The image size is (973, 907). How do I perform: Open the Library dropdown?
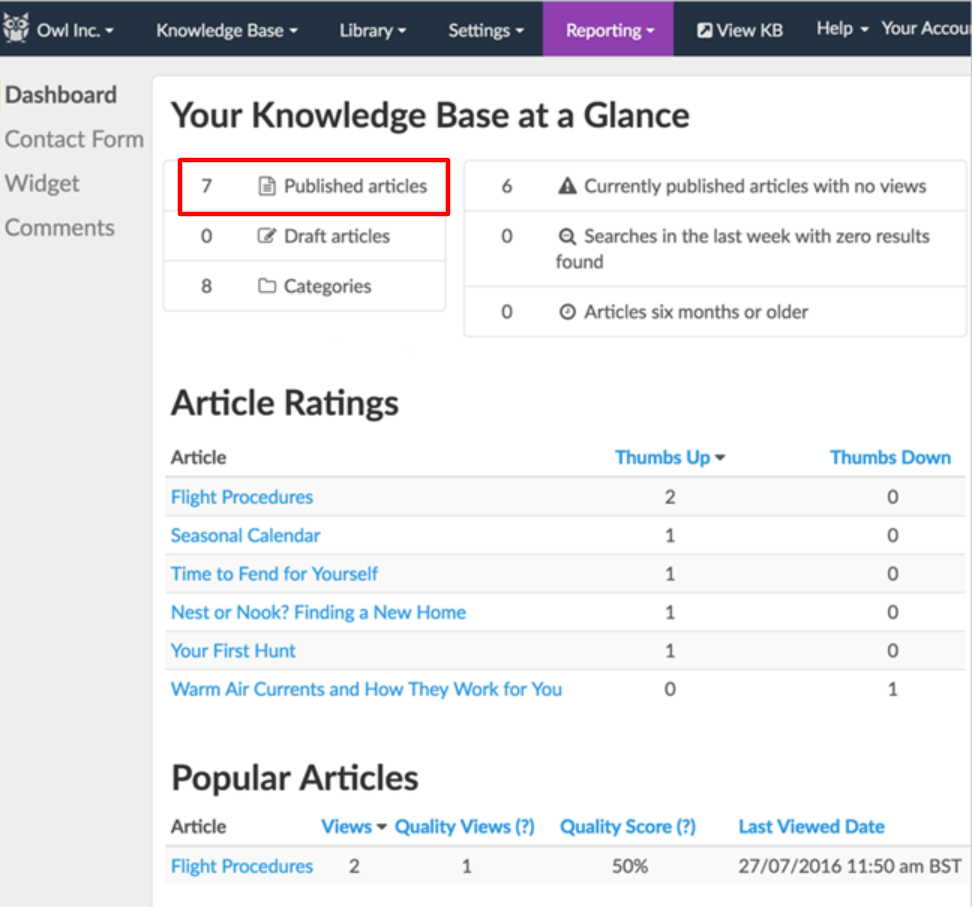(x=371, y=30)
